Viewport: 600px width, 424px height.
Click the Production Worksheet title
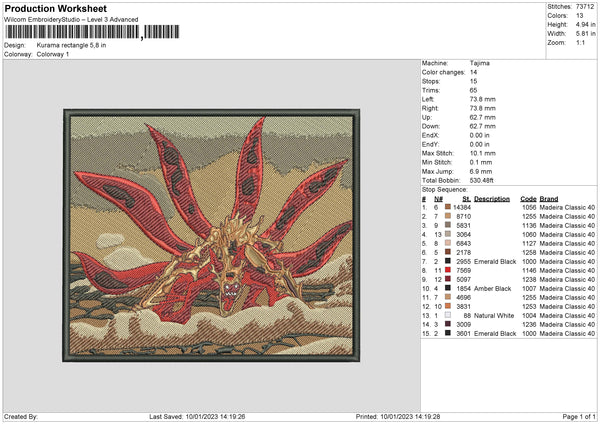tap(55, 8)
